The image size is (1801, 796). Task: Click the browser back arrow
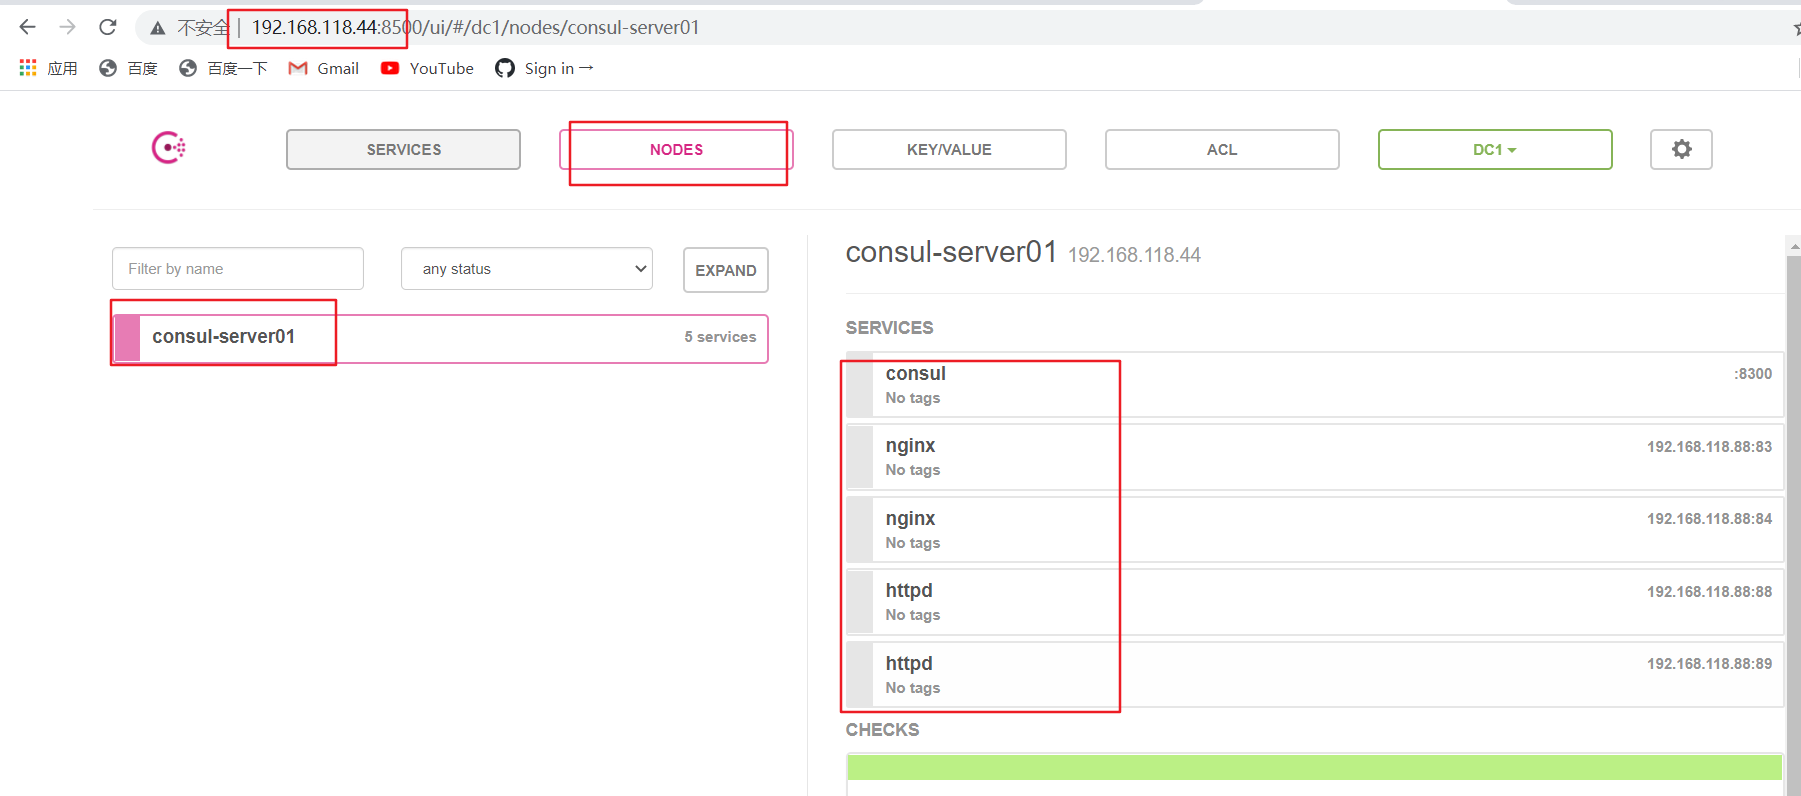point(27,27)
